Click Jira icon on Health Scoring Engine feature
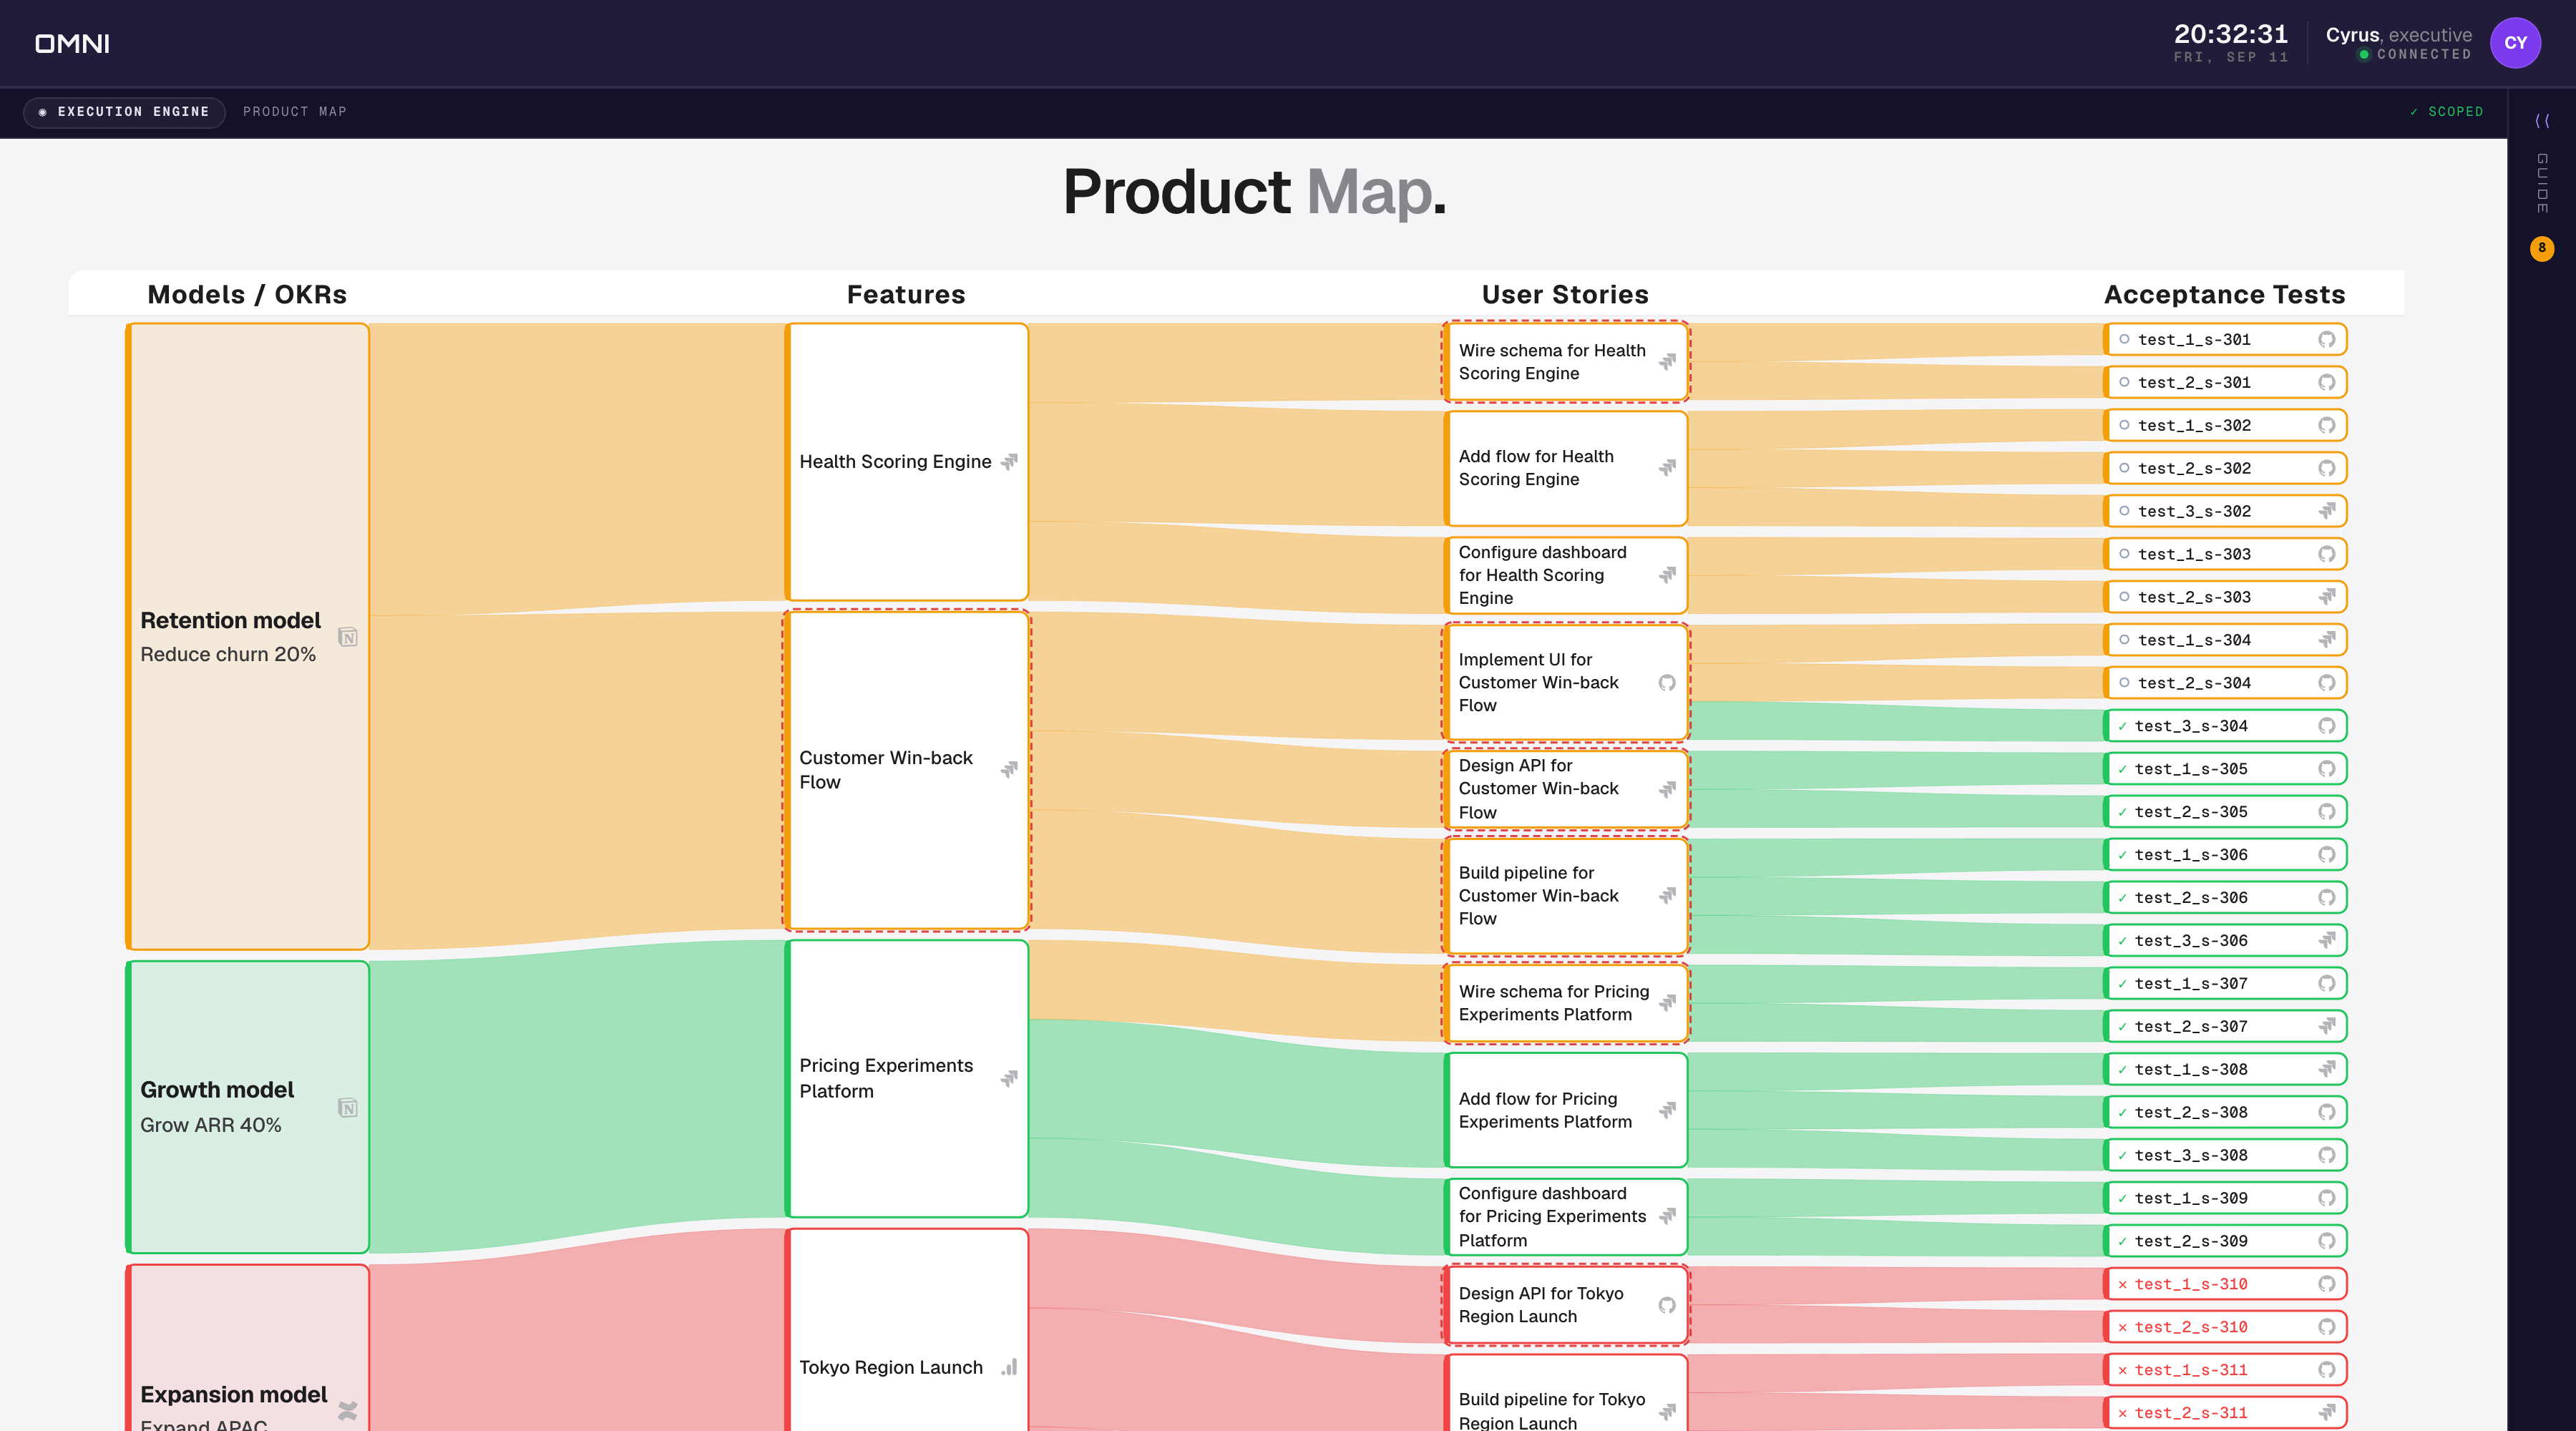The height and width of the screenshot is (1431, 2576). coord(1009,461)
